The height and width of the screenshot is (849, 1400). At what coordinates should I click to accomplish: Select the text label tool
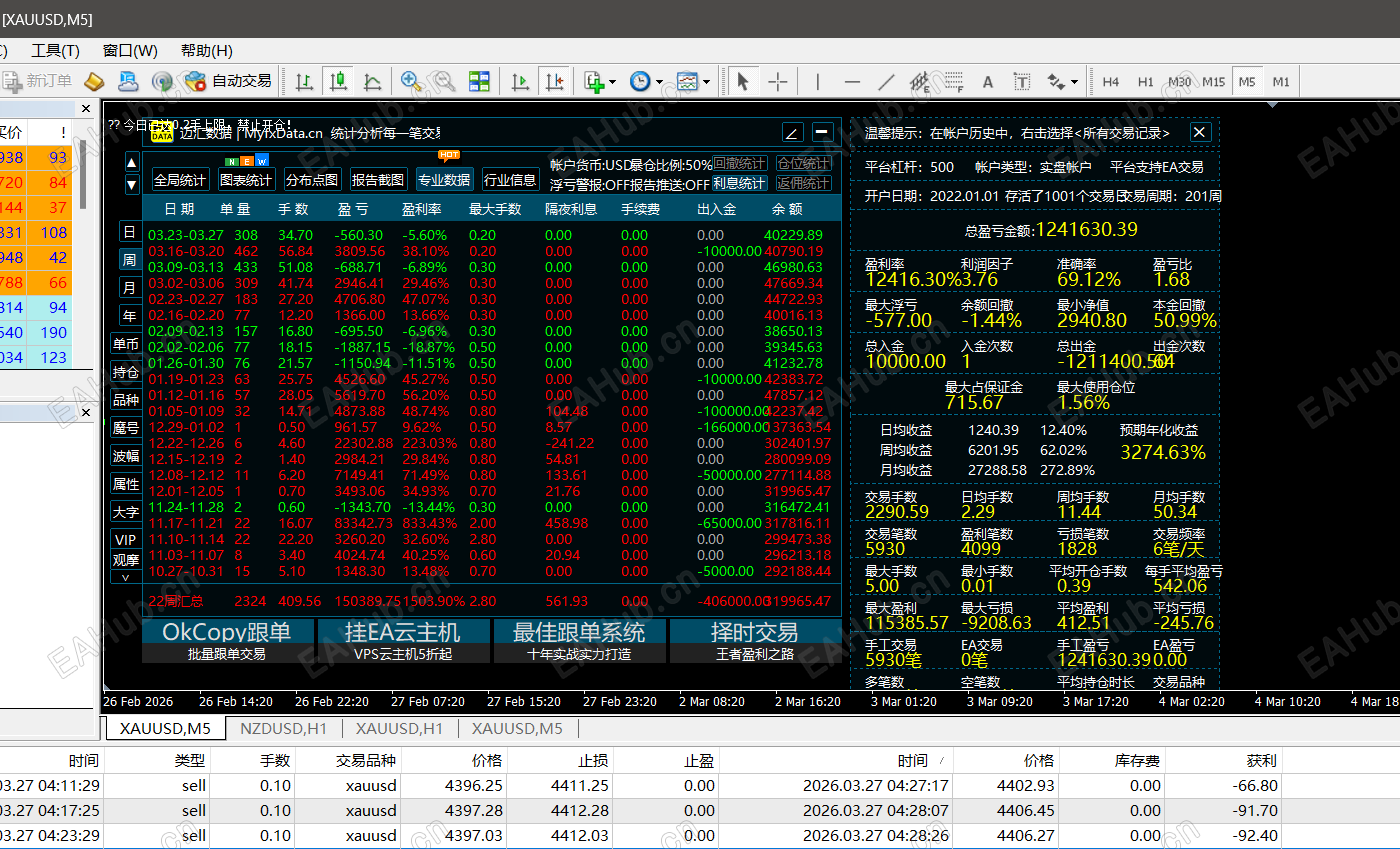1022,81
